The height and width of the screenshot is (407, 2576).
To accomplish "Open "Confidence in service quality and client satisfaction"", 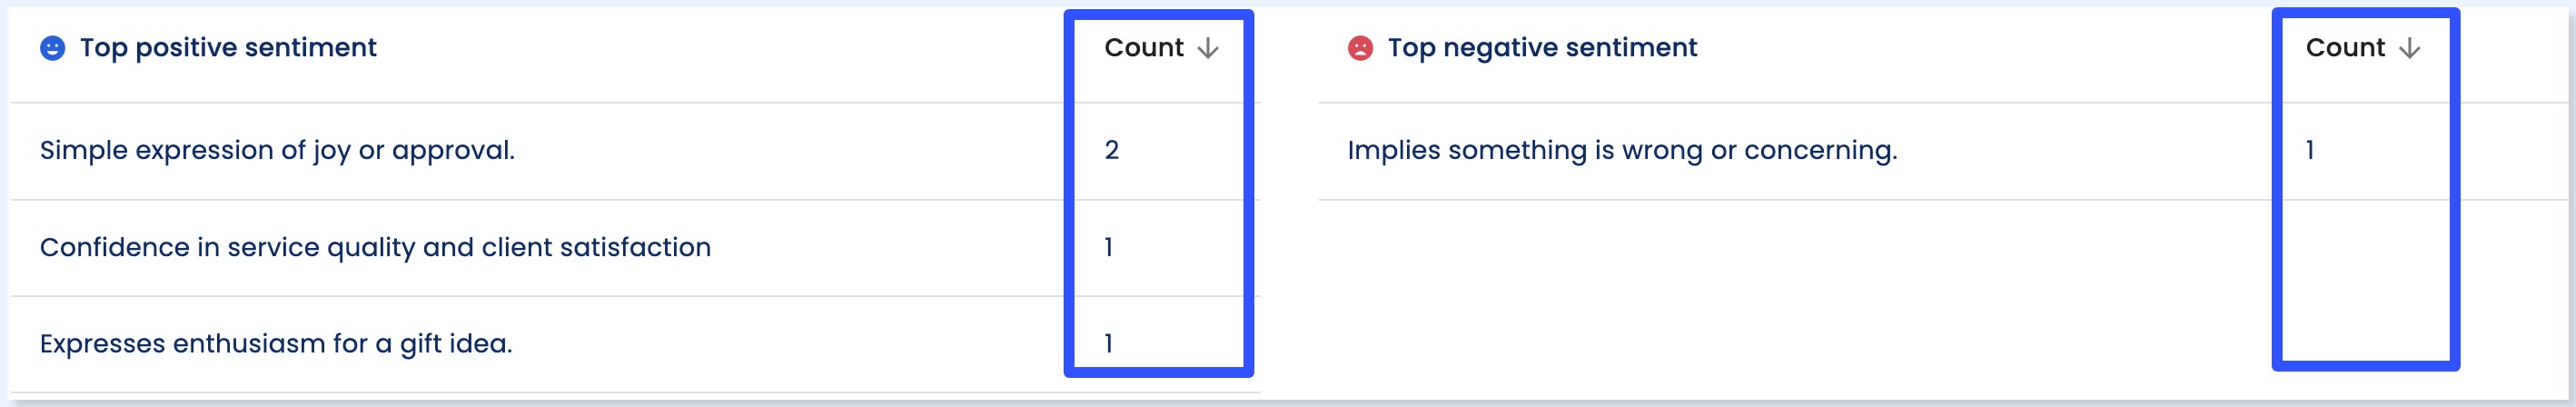I will (x=375, y=247).
